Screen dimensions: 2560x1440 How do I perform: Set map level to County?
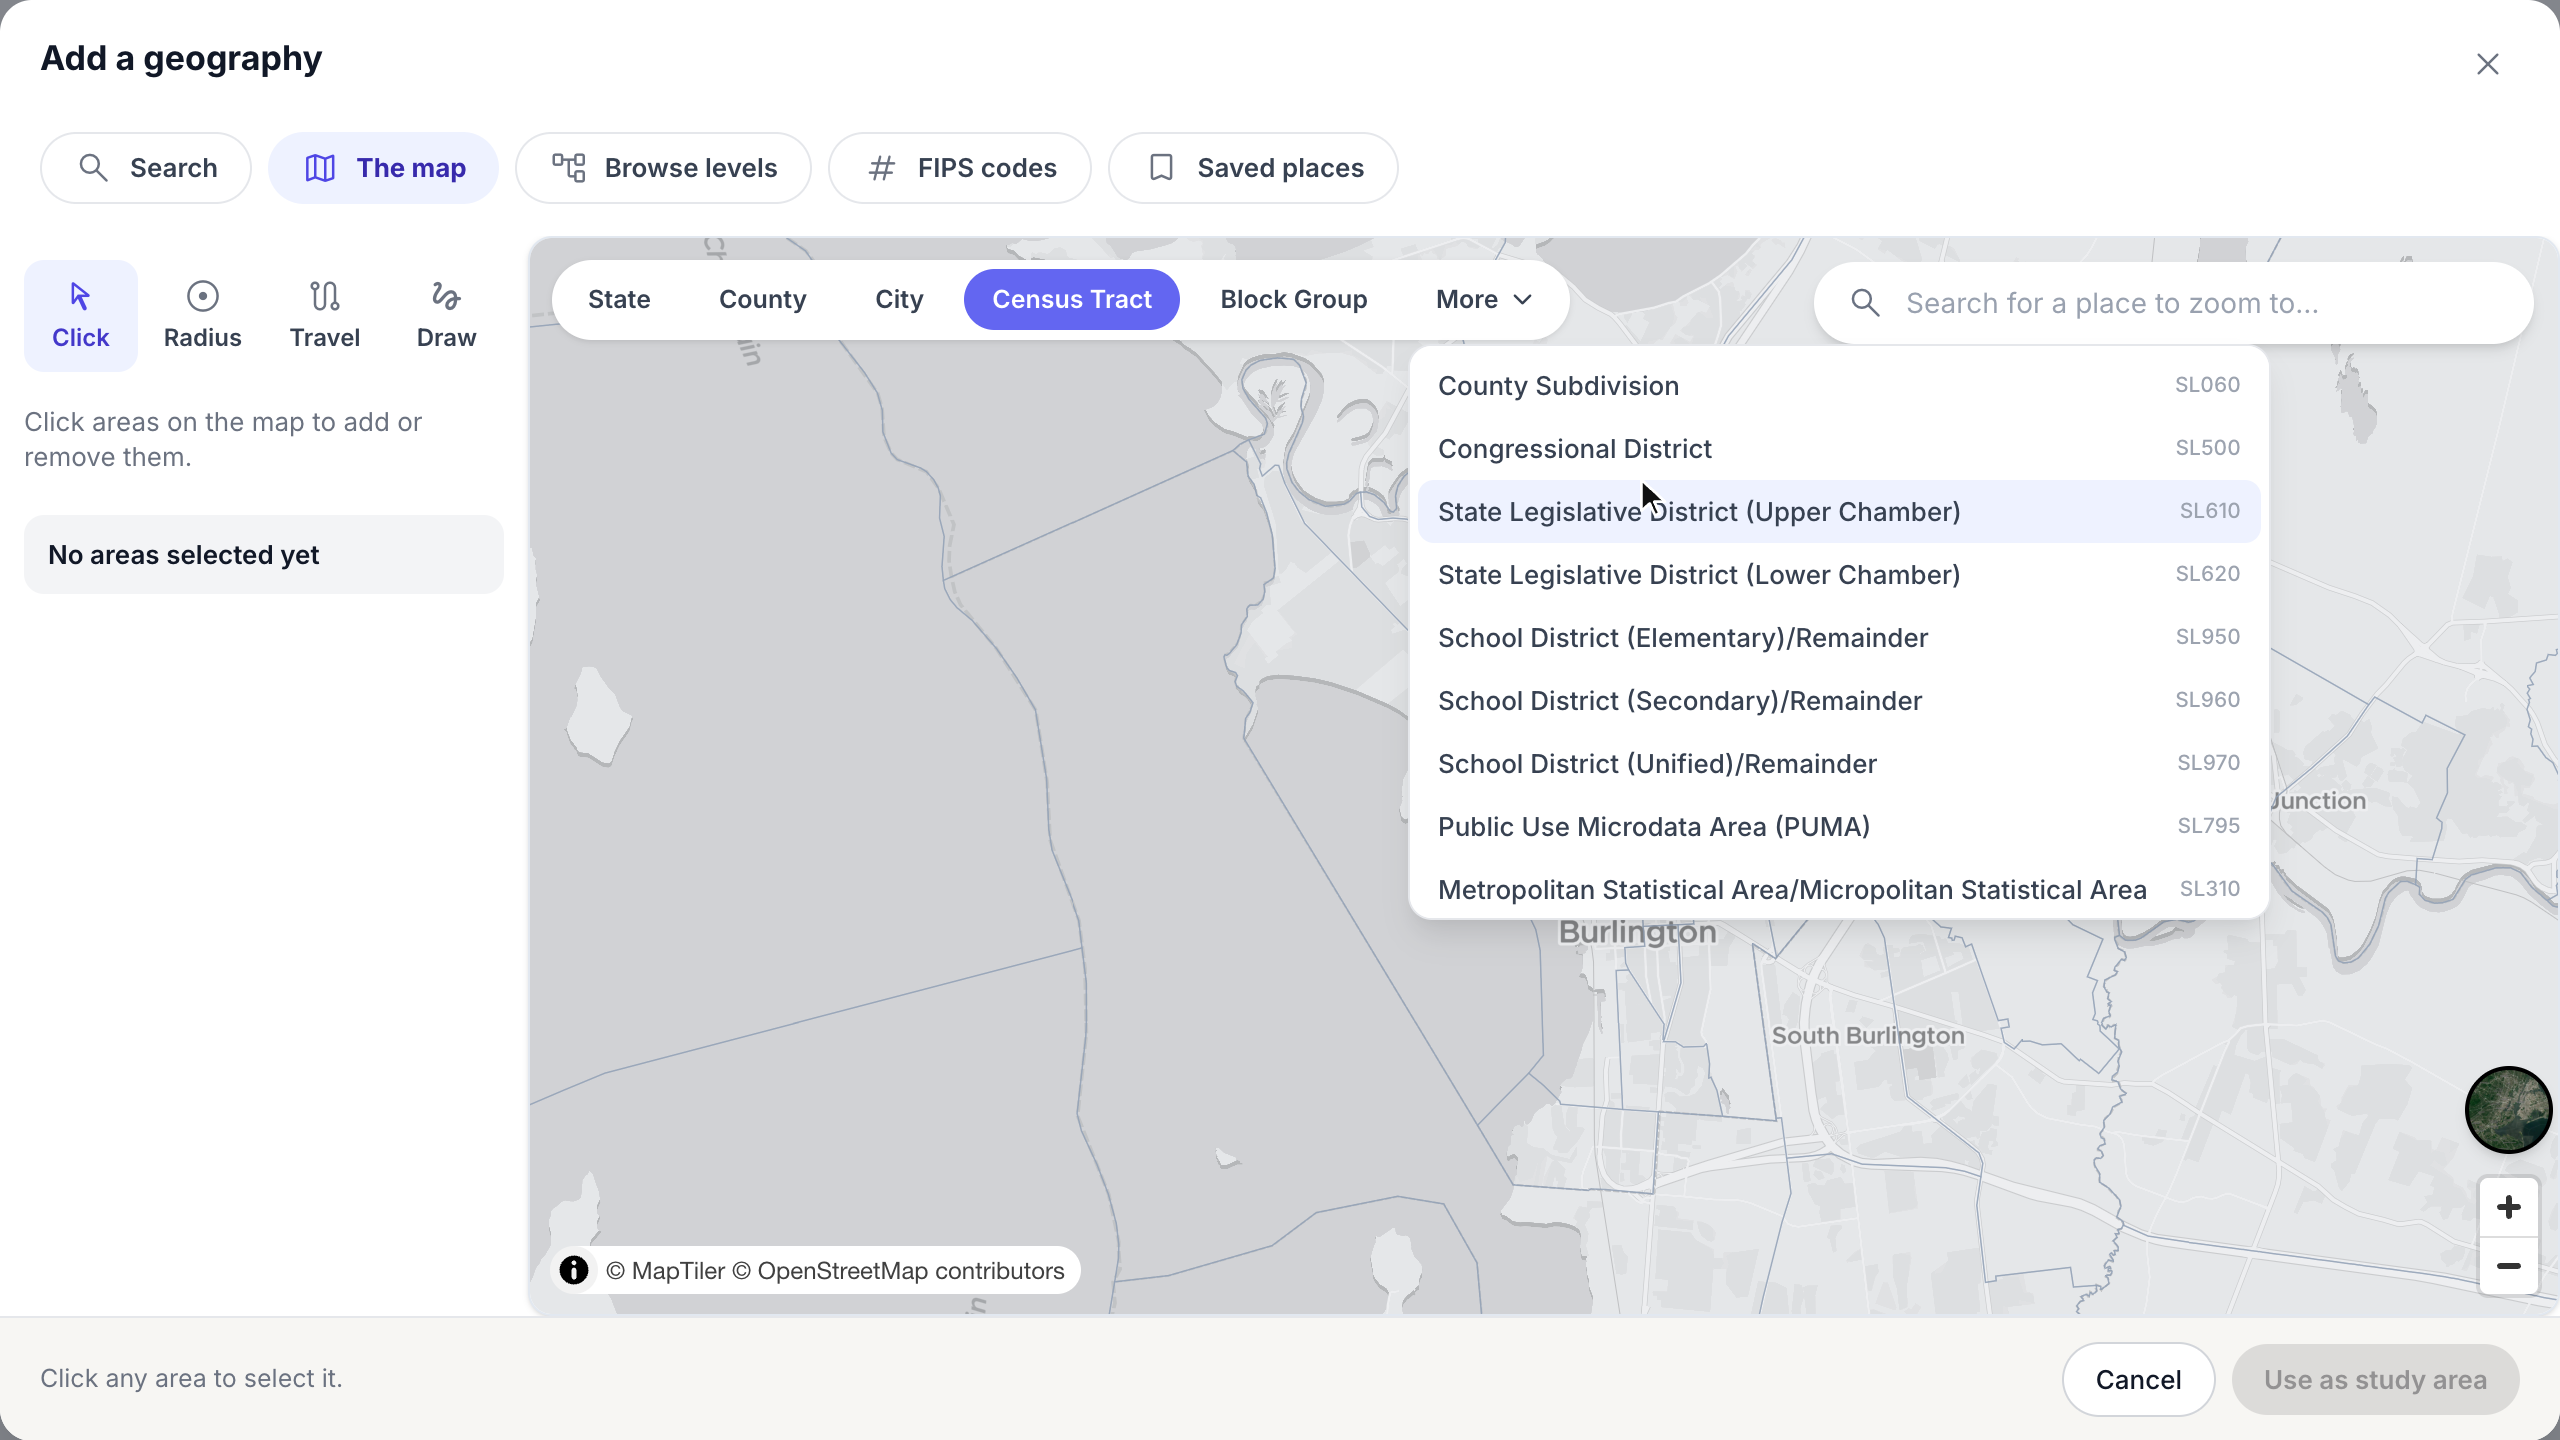tap(762, 299)
